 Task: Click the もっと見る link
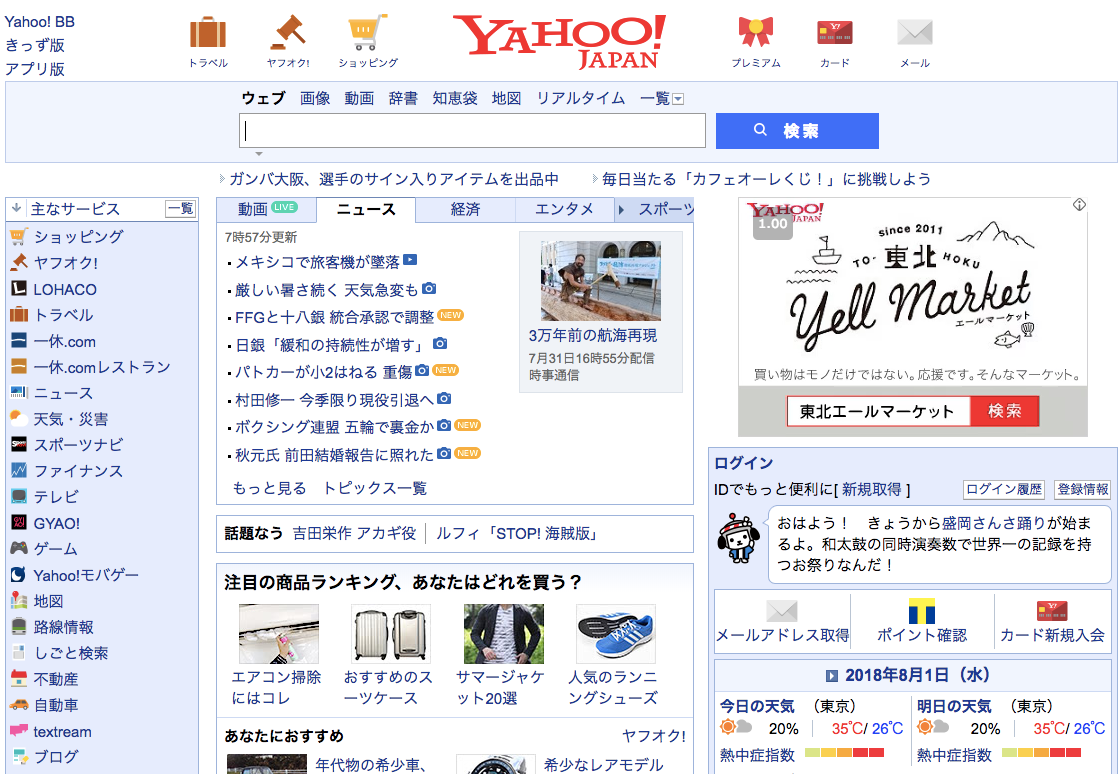pyautogui.click(x=270, y=488)
